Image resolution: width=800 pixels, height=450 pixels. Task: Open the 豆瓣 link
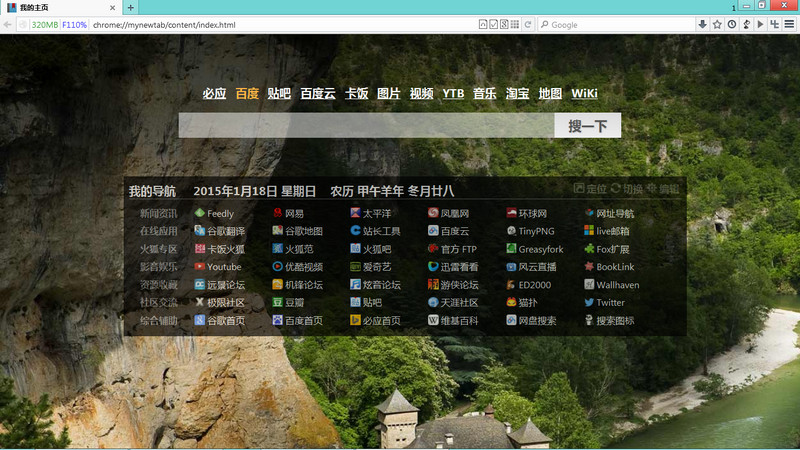tap(289, 303)
